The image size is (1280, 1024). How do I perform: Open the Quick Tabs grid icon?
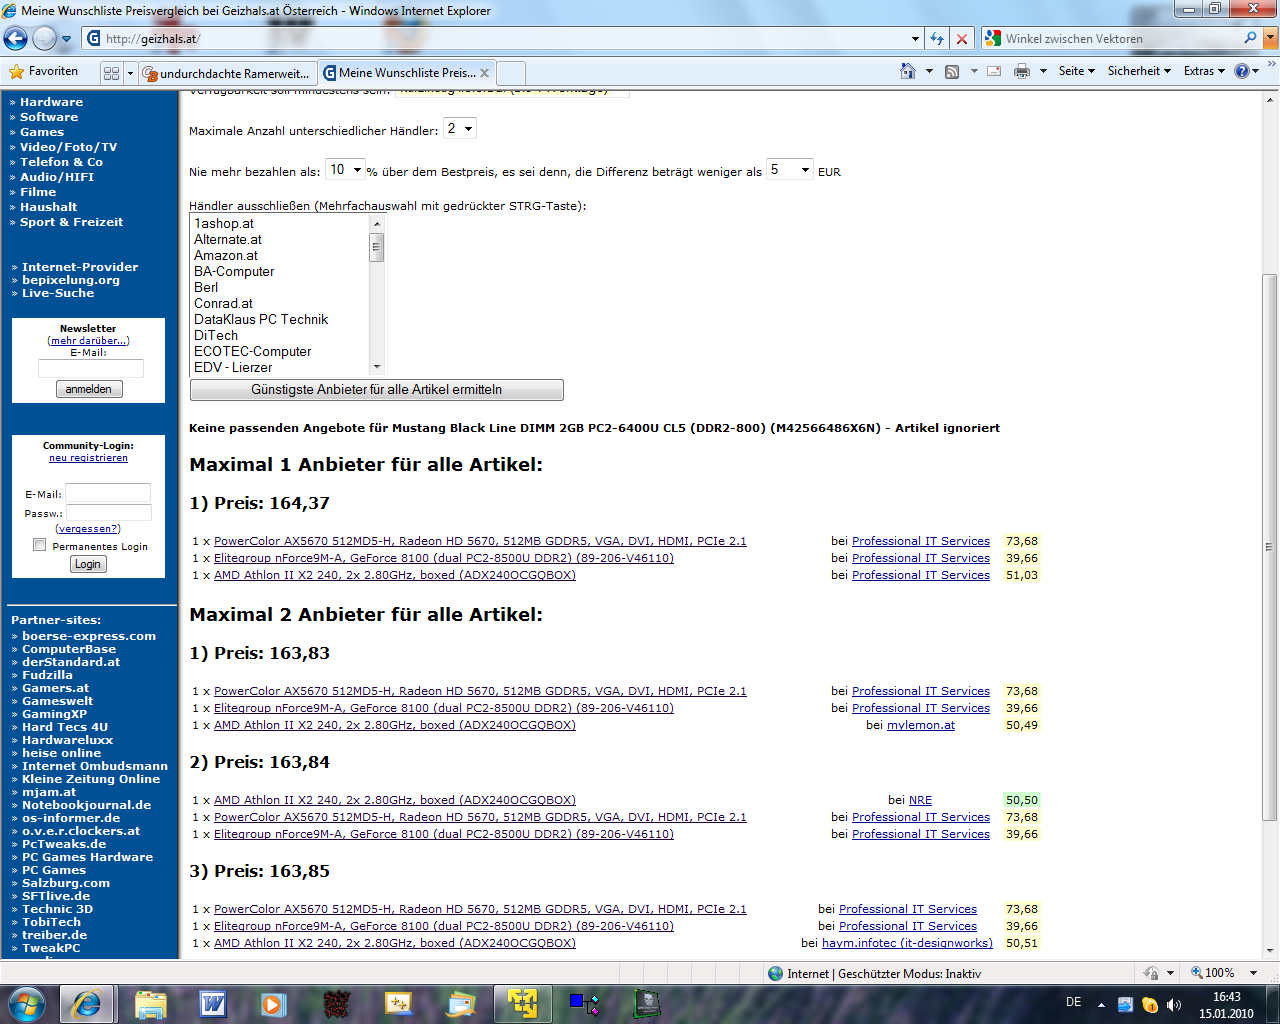pyautogui.click(x=111, y=73)
